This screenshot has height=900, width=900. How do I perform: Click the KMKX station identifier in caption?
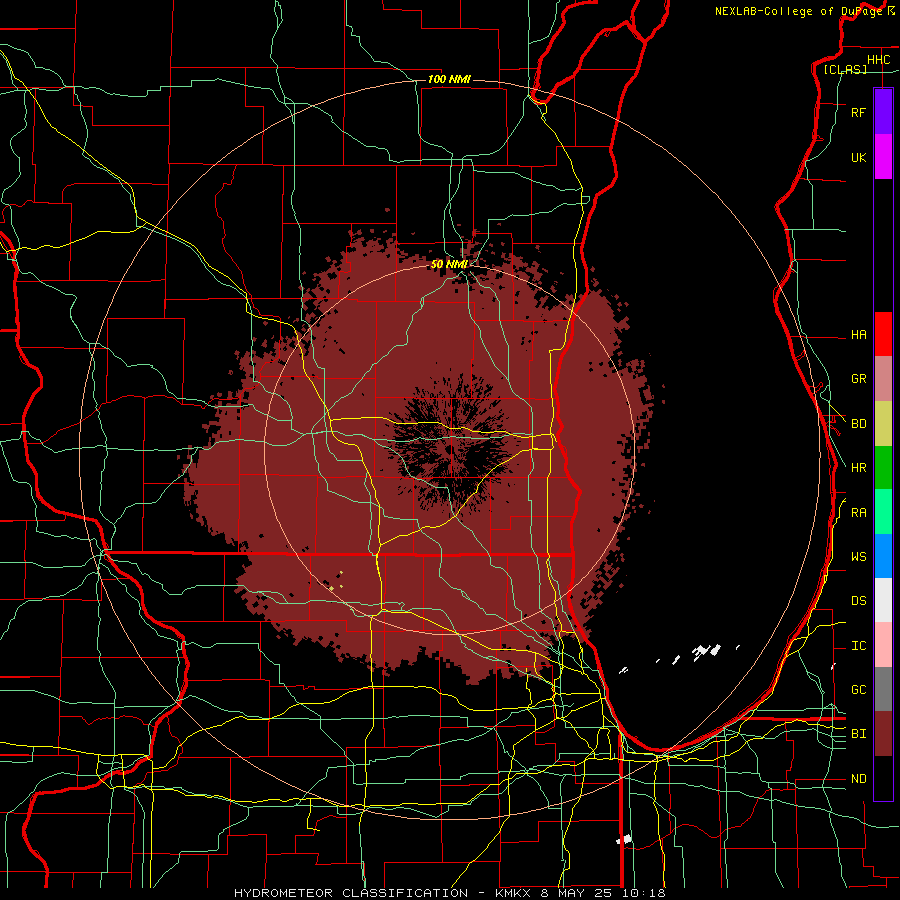pyautogui.click(x=512, y=893)
